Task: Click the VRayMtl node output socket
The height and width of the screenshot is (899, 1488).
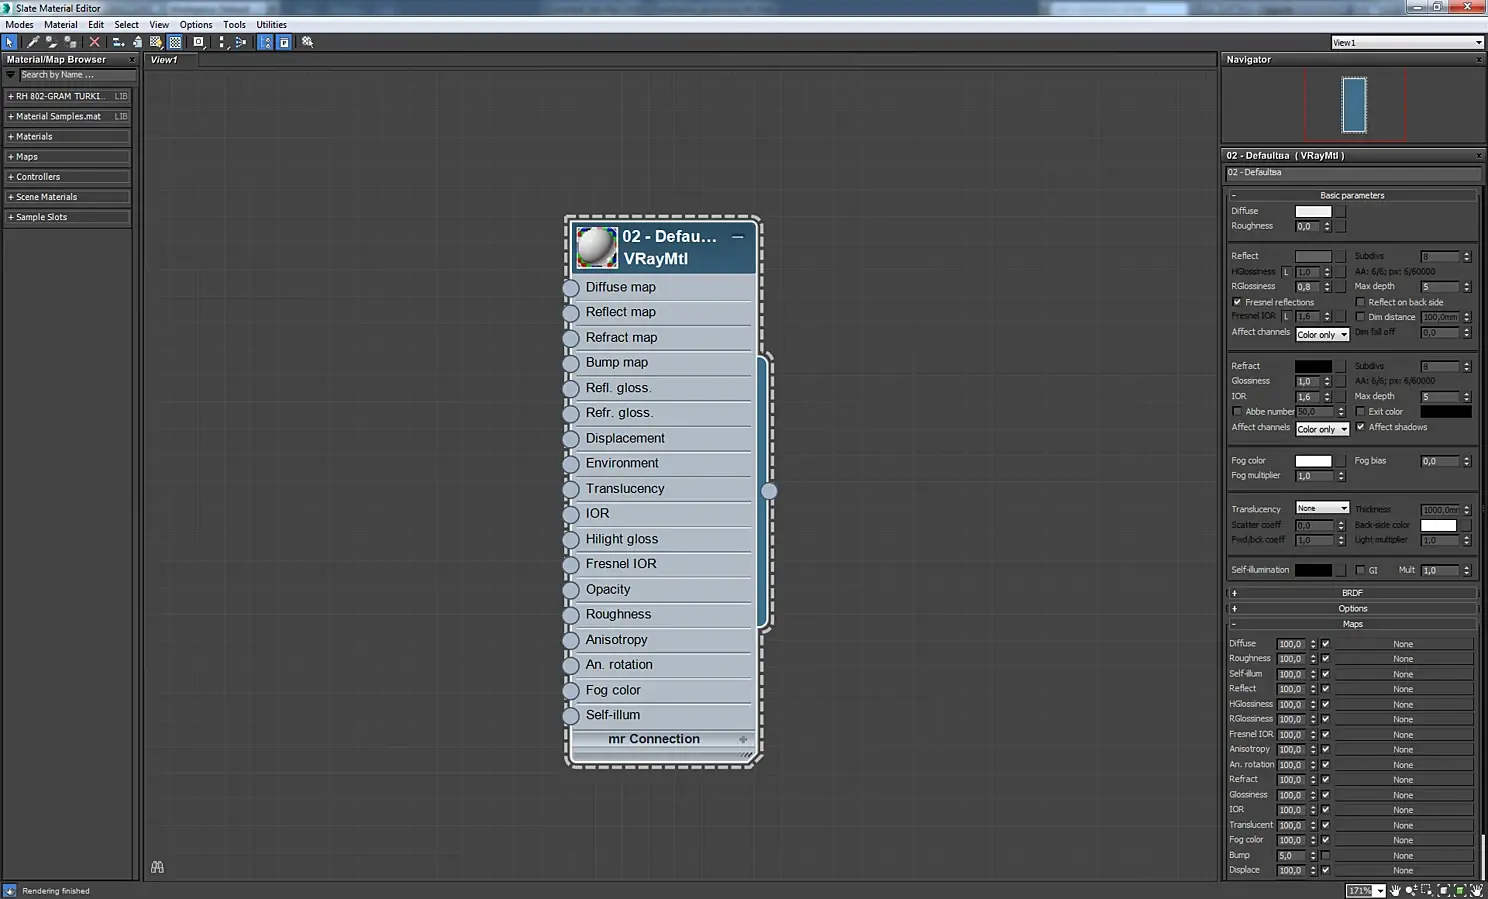Action: [769, 491]
